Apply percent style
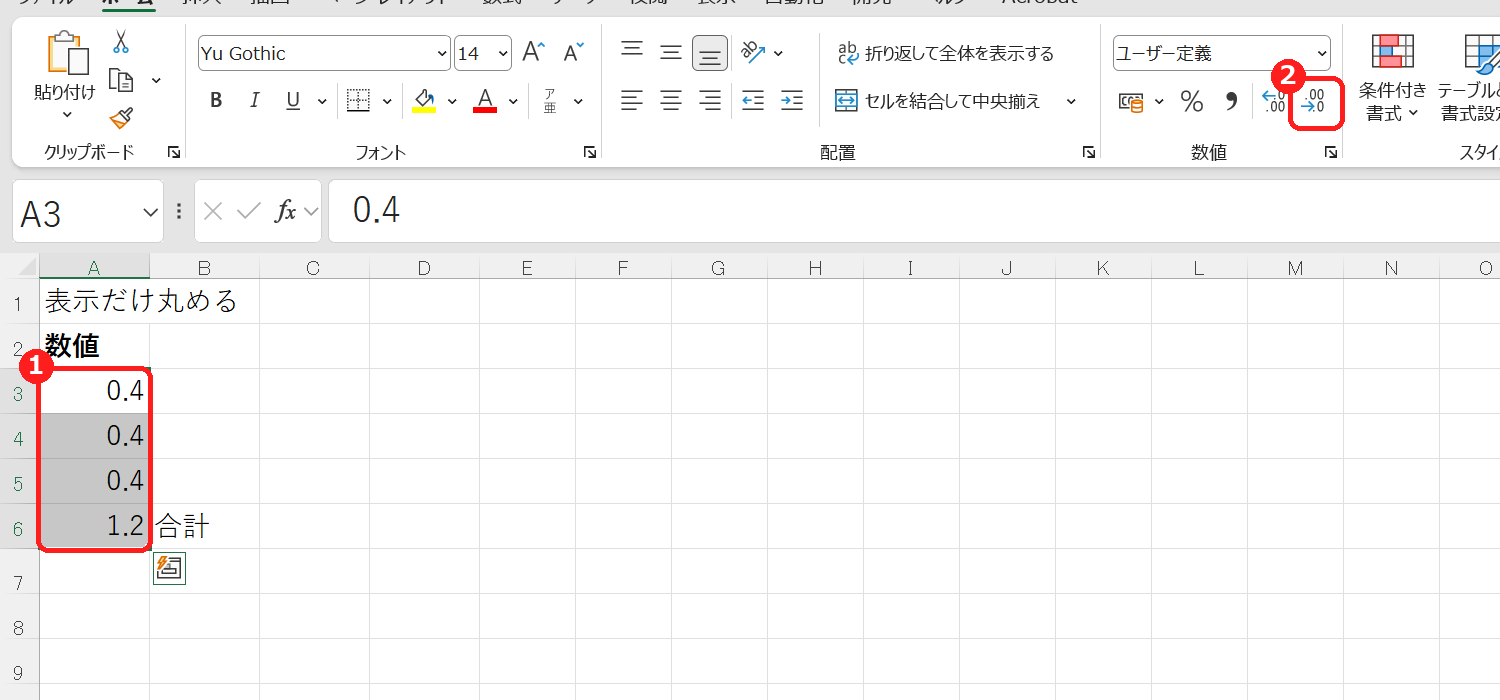This screenshot has width=1500, height=700. (x=1191, y=101)
